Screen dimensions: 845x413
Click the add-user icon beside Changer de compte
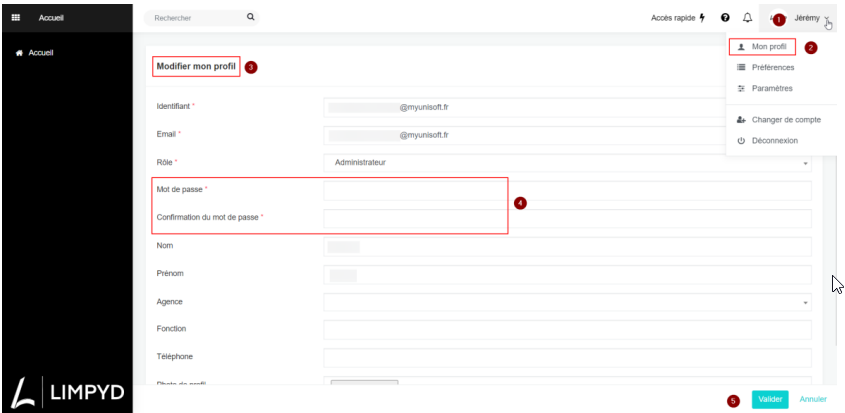(741, 120)
